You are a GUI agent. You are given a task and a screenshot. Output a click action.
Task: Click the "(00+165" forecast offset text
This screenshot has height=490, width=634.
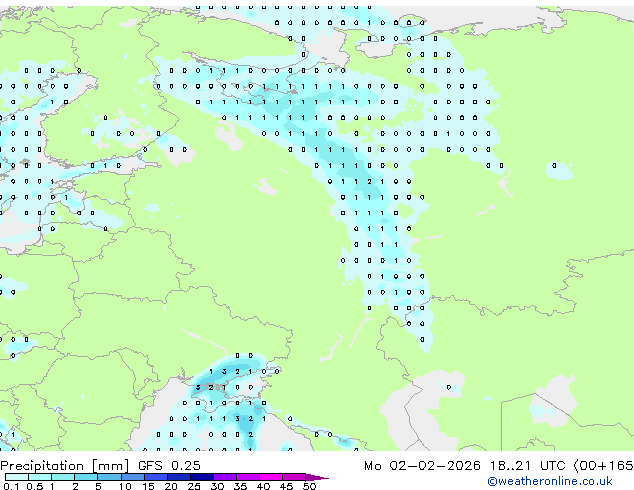tap(603, 466)
